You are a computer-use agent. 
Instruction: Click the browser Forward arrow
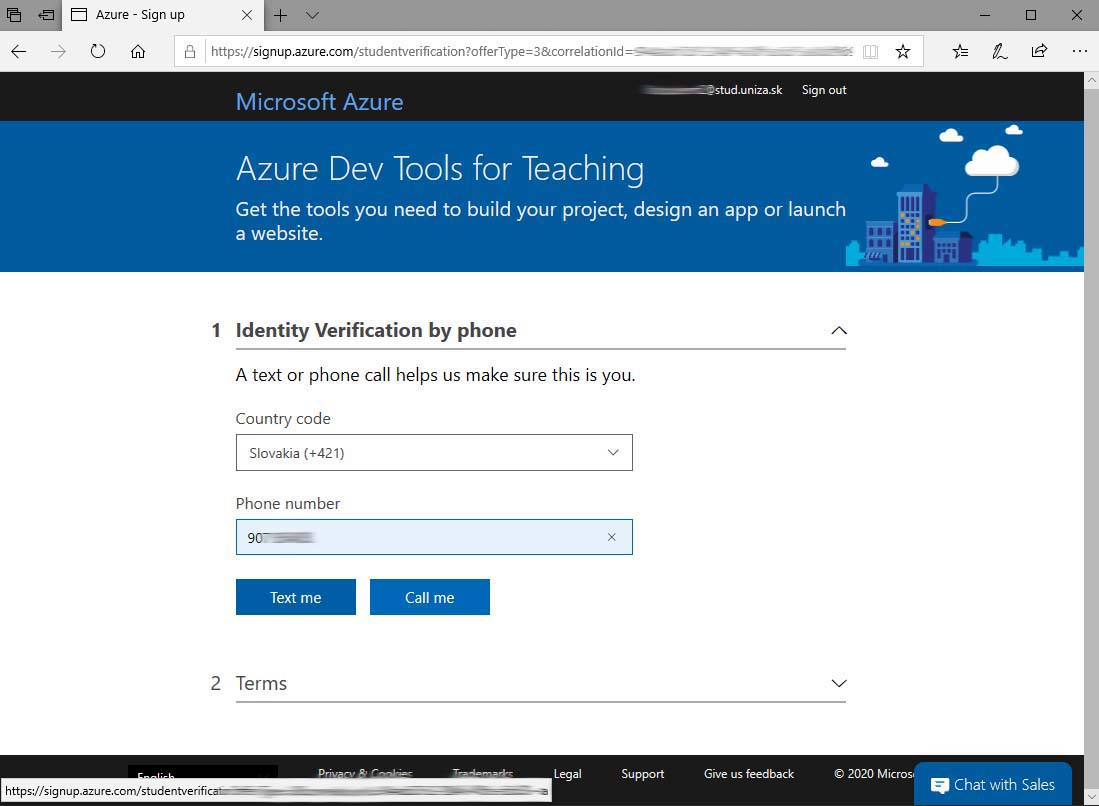[58, 51]
